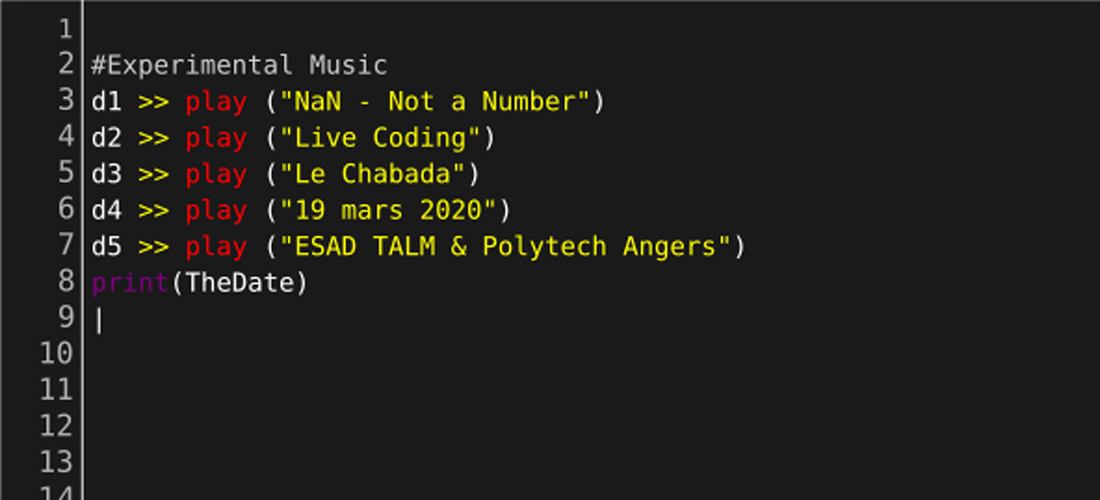Image resolution: width=1100 pixels, height=500 pixels.
Task: Click line number 6 in the gutter
Action: (64, 209)
